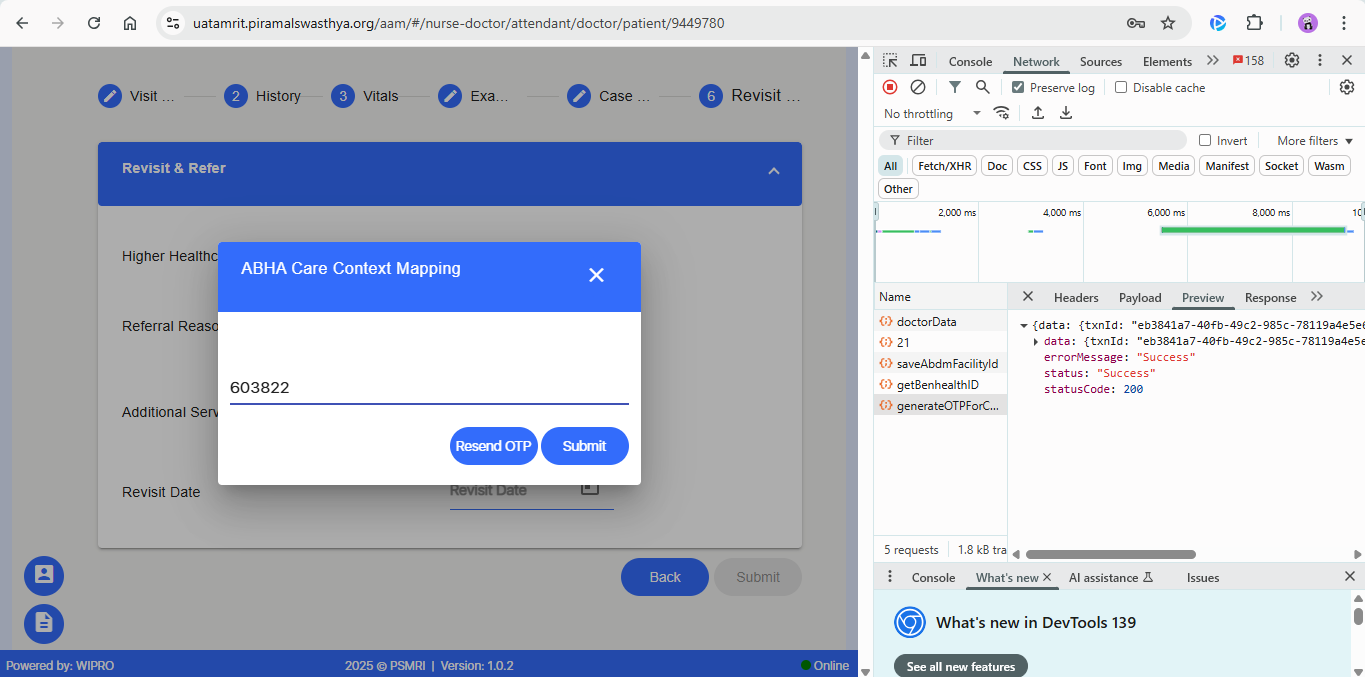
Task: Open DevTools settings gear icon
Action: tap(1292, 61)
